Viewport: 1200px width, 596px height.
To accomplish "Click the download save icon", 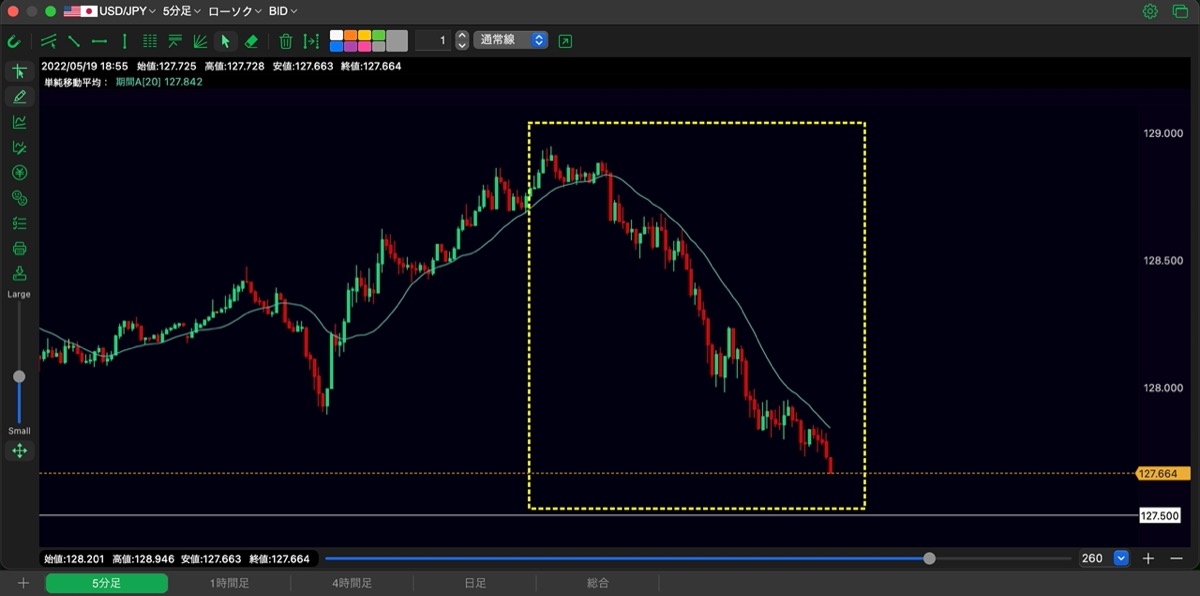I will pos(19,273).
